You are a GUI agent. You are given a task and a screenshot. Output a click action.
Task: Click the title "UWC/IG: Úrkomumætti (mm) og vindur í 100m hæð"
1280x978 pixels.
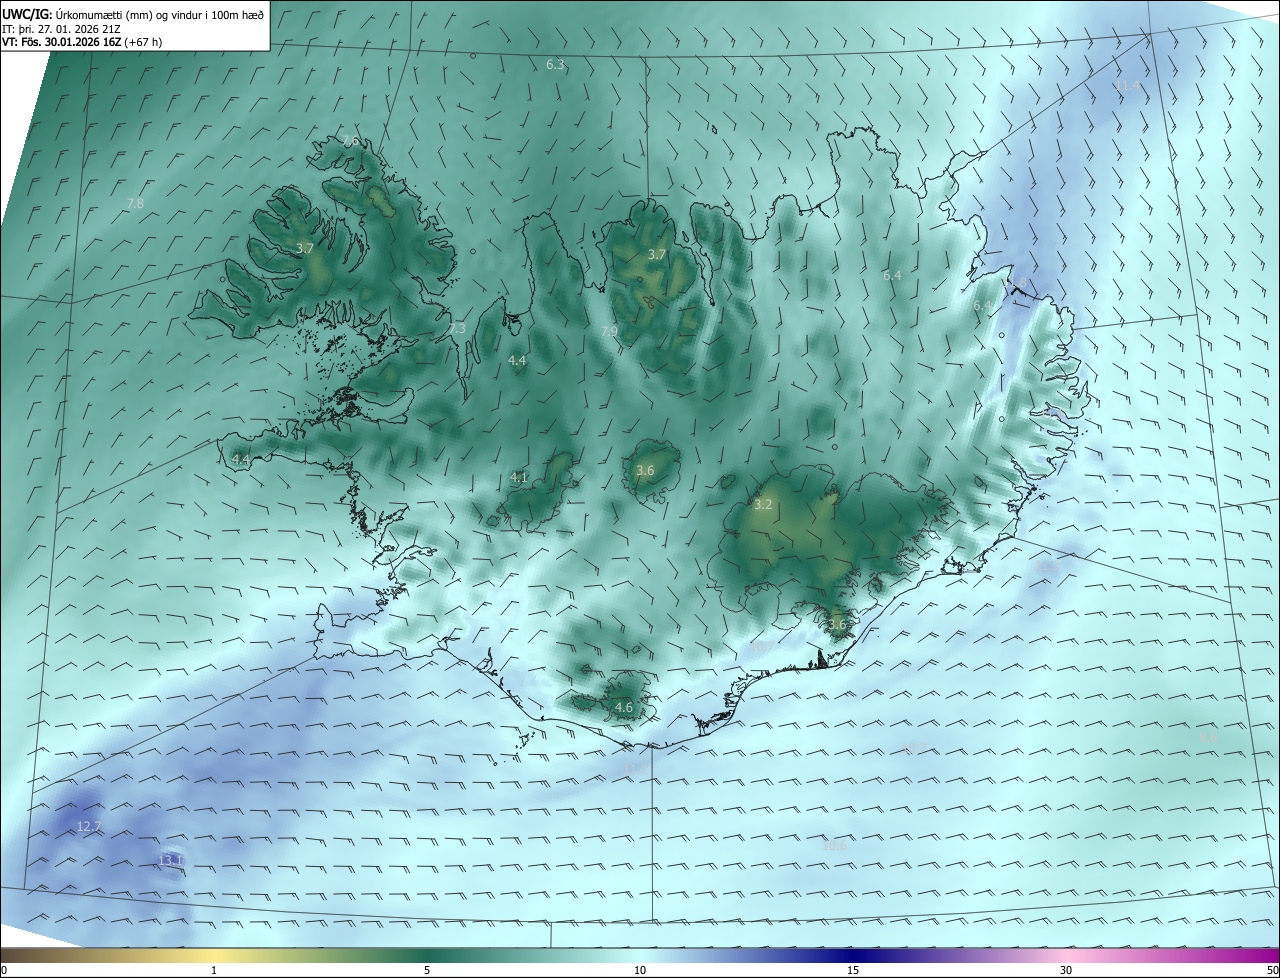133,14
